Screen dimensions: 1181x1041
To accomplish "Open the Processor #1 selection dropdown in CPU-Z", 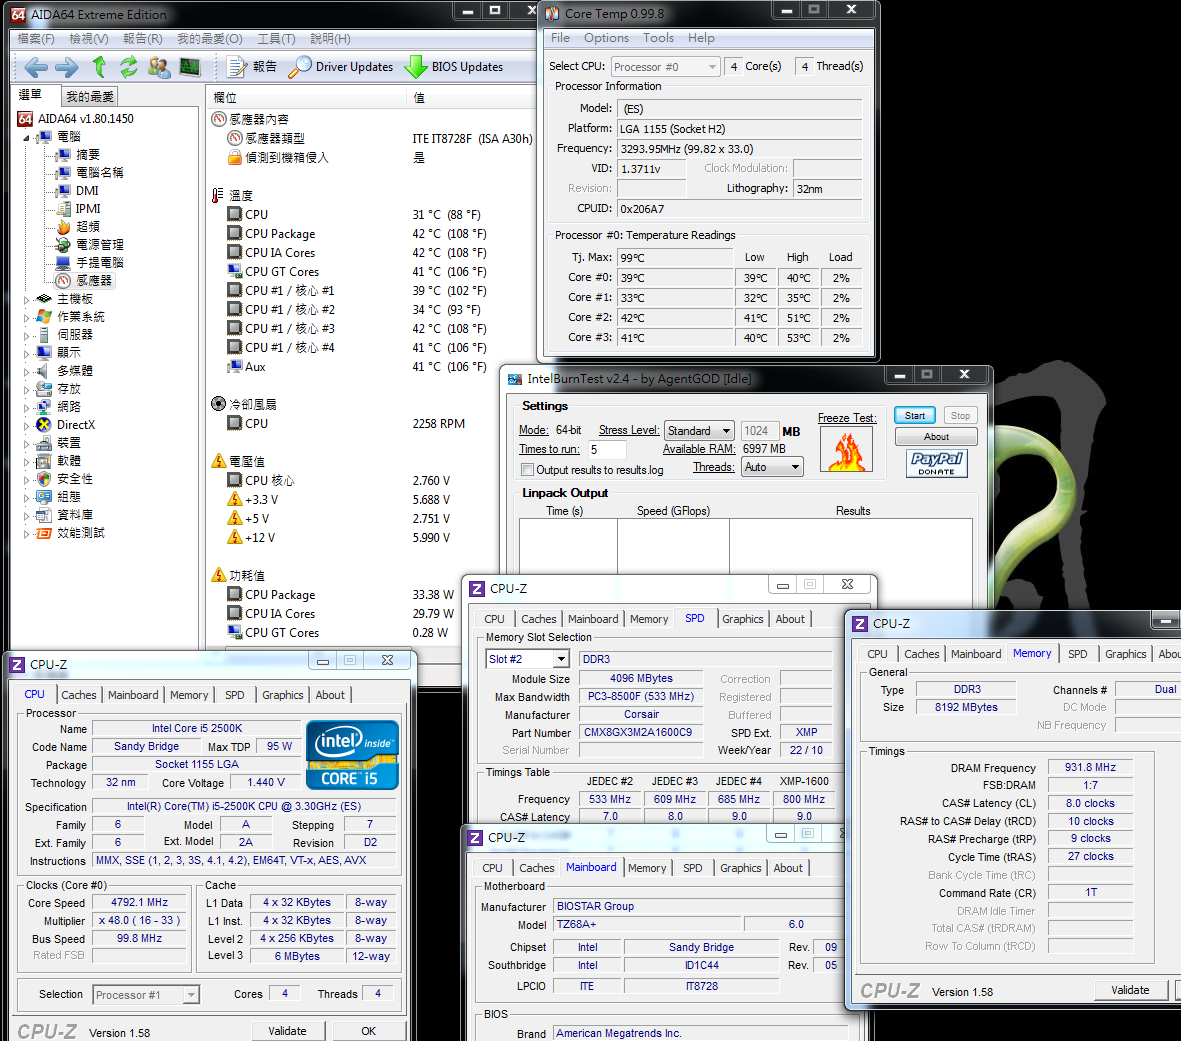I will point(146,995).
